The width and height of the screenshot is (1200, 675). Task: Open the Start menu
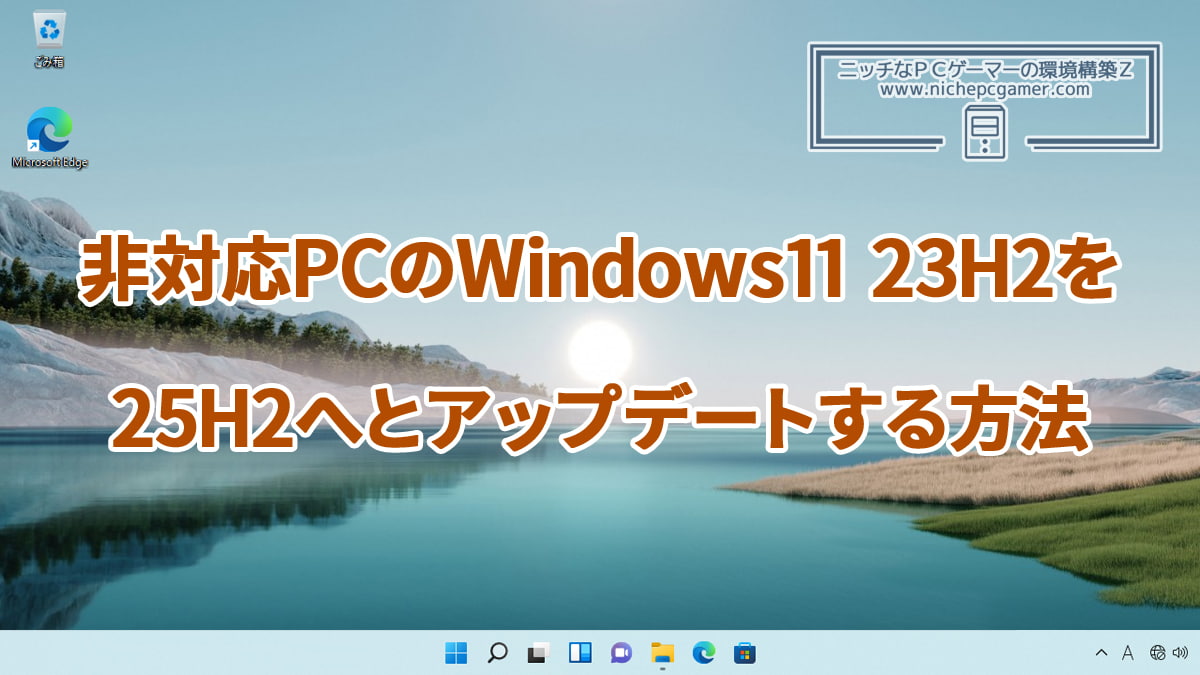tap(456, 655)
